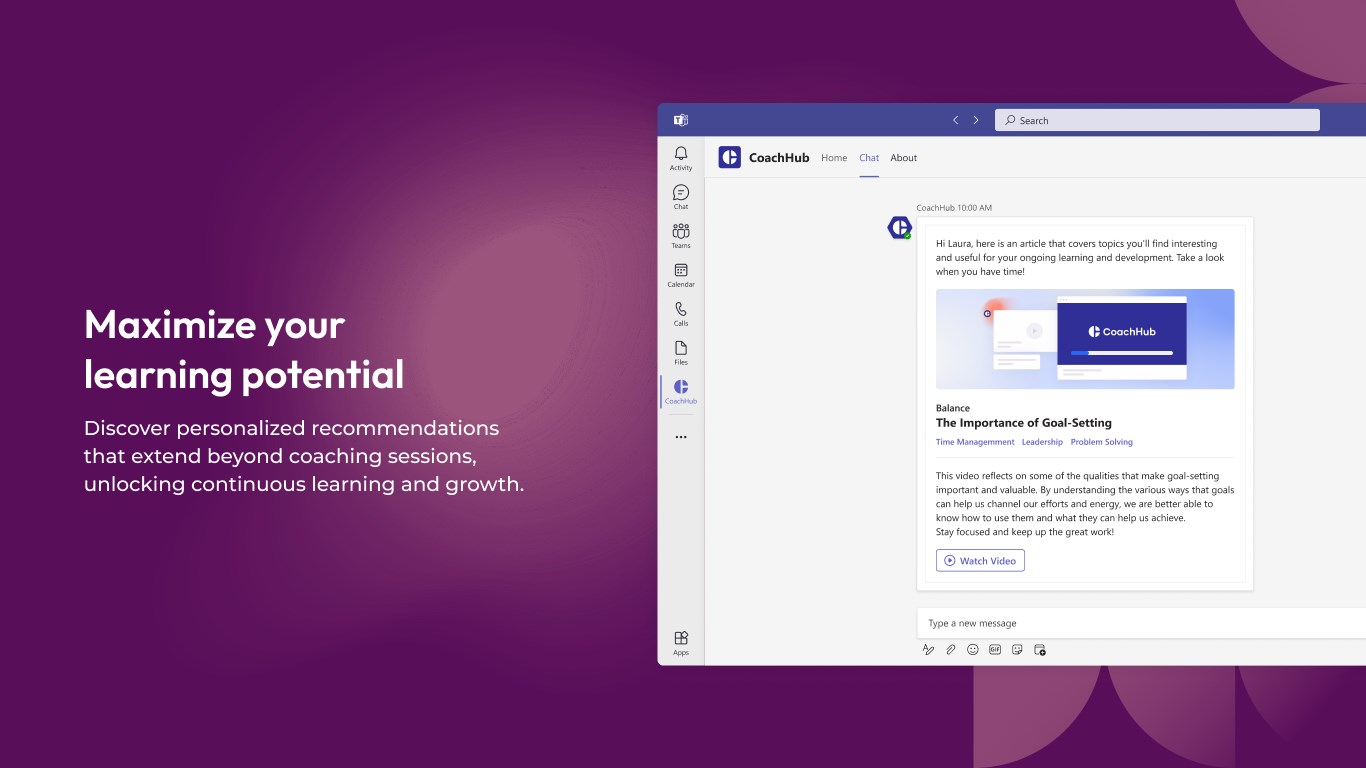Open the text Format icon
Image resolution: width=1366 pixels, height=768 pixels.
coord(928,649)
